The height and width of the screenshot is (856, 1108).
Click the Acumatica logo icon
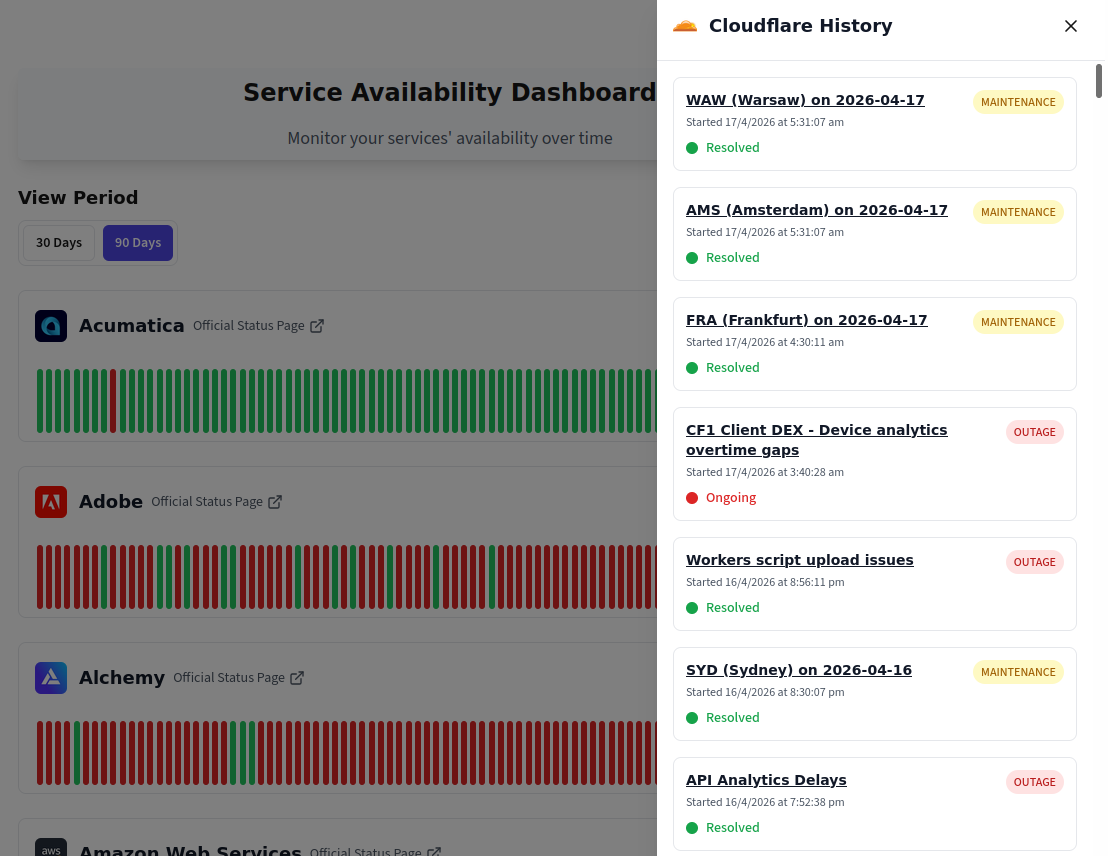[x=51, y=326]
